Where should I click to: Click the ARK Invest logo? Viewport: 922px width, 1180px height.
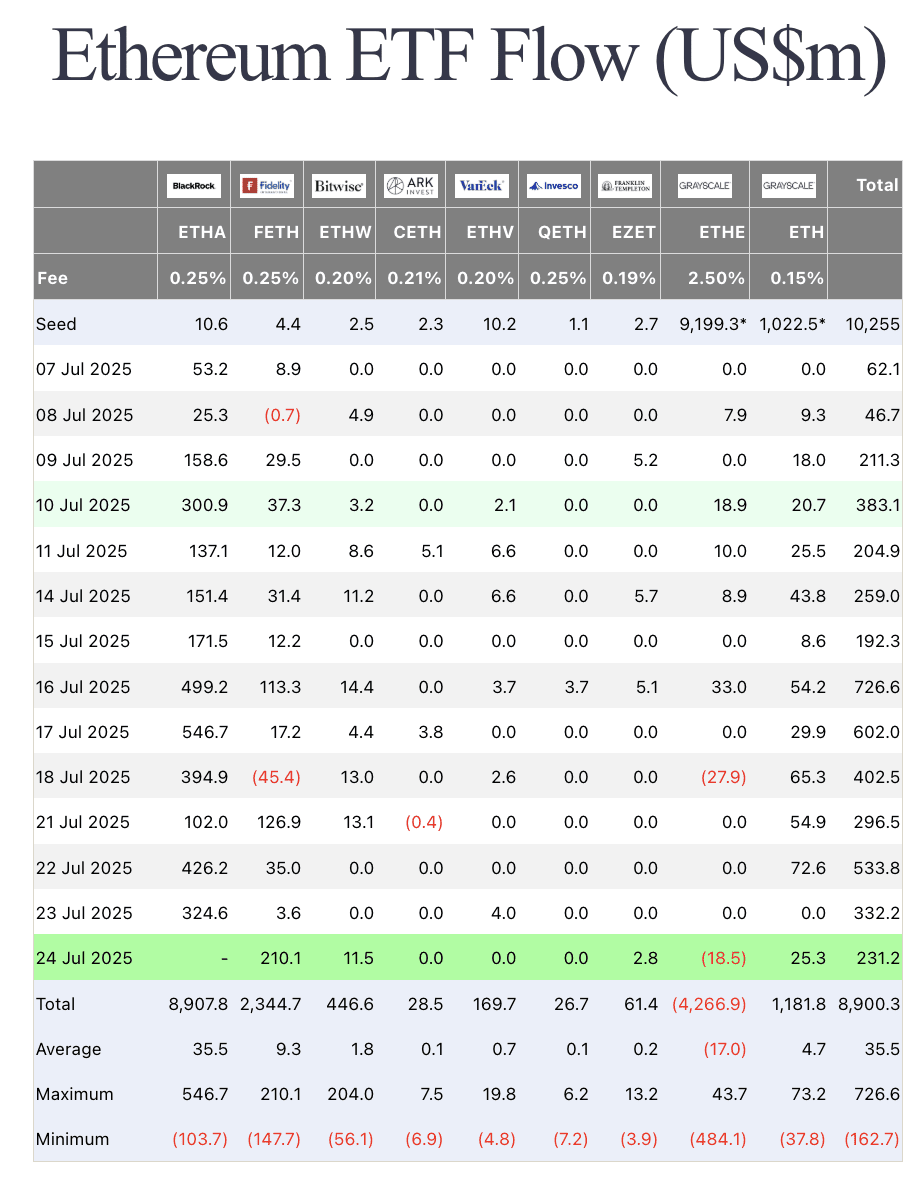click(x=410, y=185)
